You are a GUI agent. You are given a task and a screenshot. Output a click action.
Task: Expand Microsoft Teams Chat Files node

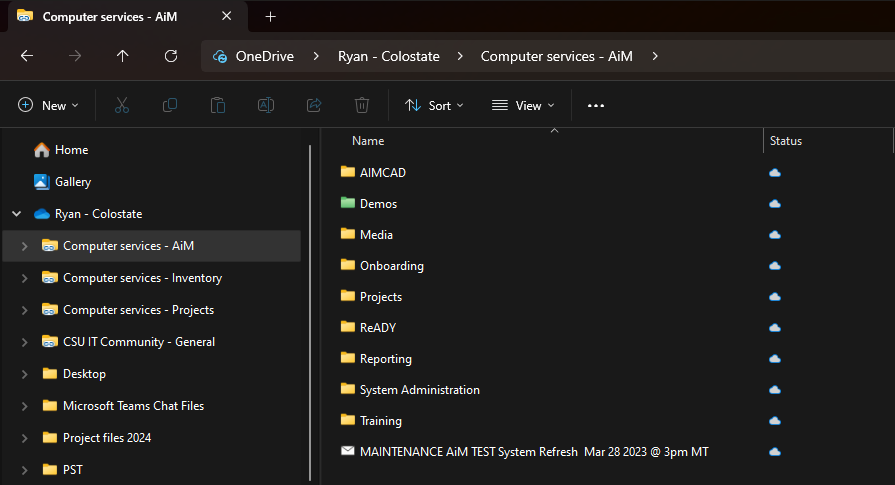24,406
